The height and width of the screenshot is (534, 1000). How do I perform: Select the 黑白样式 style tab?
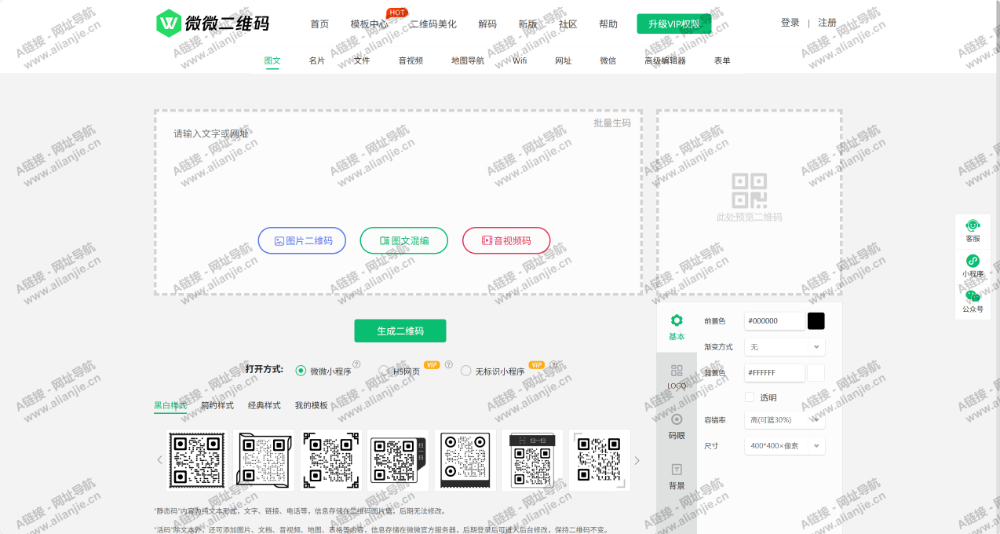coord(170,405)
